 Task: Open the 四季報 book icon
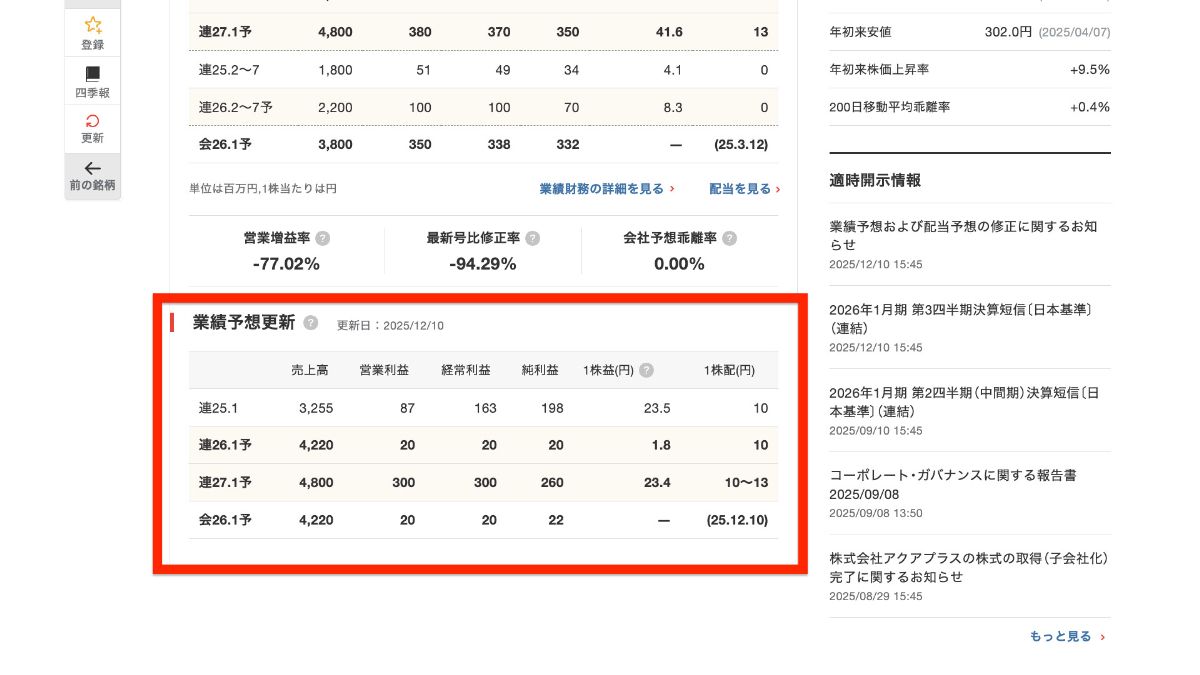[x=92, y=74]
